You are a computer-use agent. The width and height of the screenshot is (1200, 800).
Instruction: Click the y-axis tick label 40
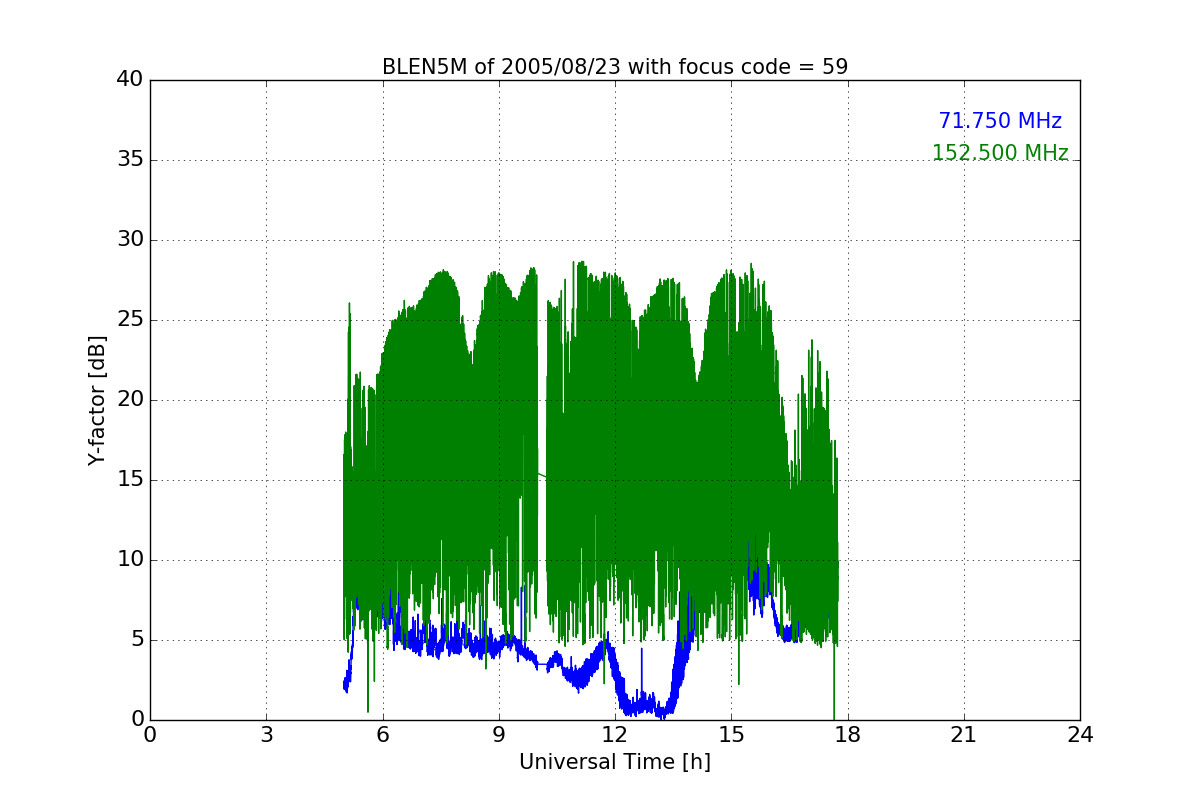pos(129,80)
